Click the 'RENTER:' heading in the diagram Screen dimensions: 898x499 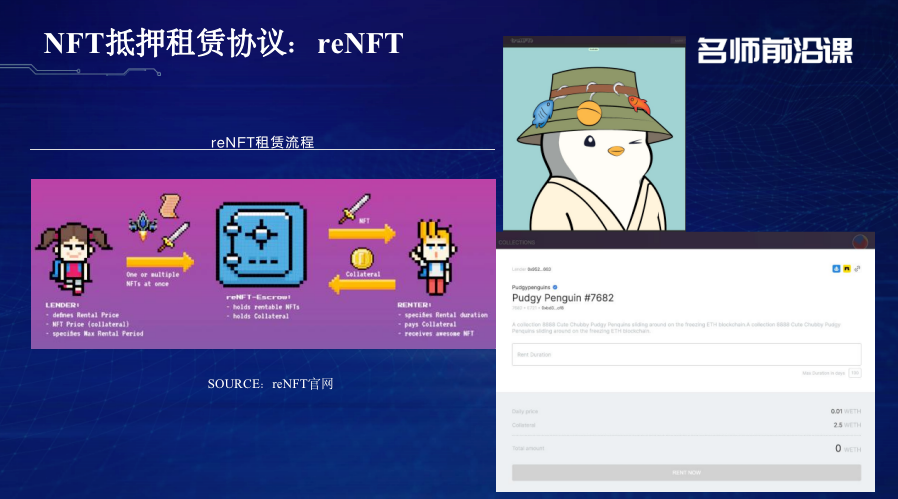(x=413, y=305)
